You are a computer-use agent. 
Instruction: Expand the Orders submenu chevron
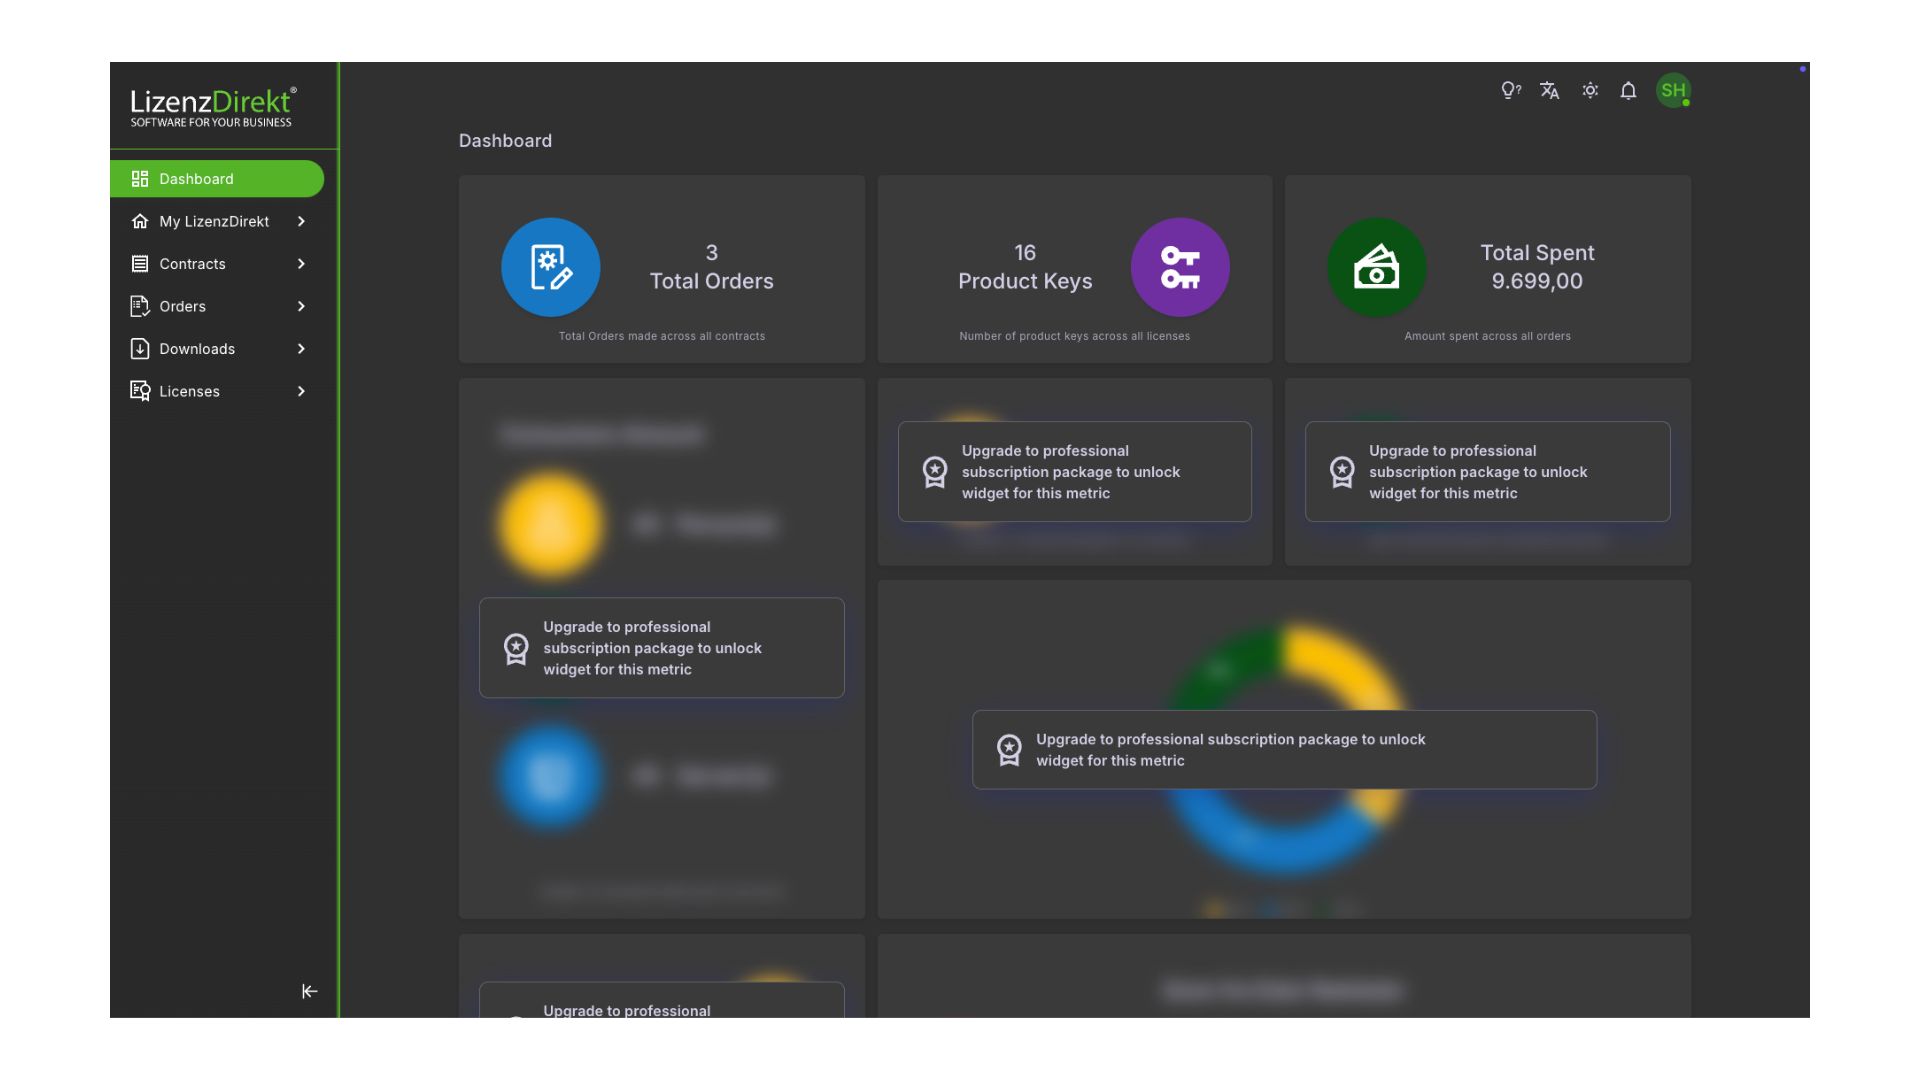coord(301,306)
